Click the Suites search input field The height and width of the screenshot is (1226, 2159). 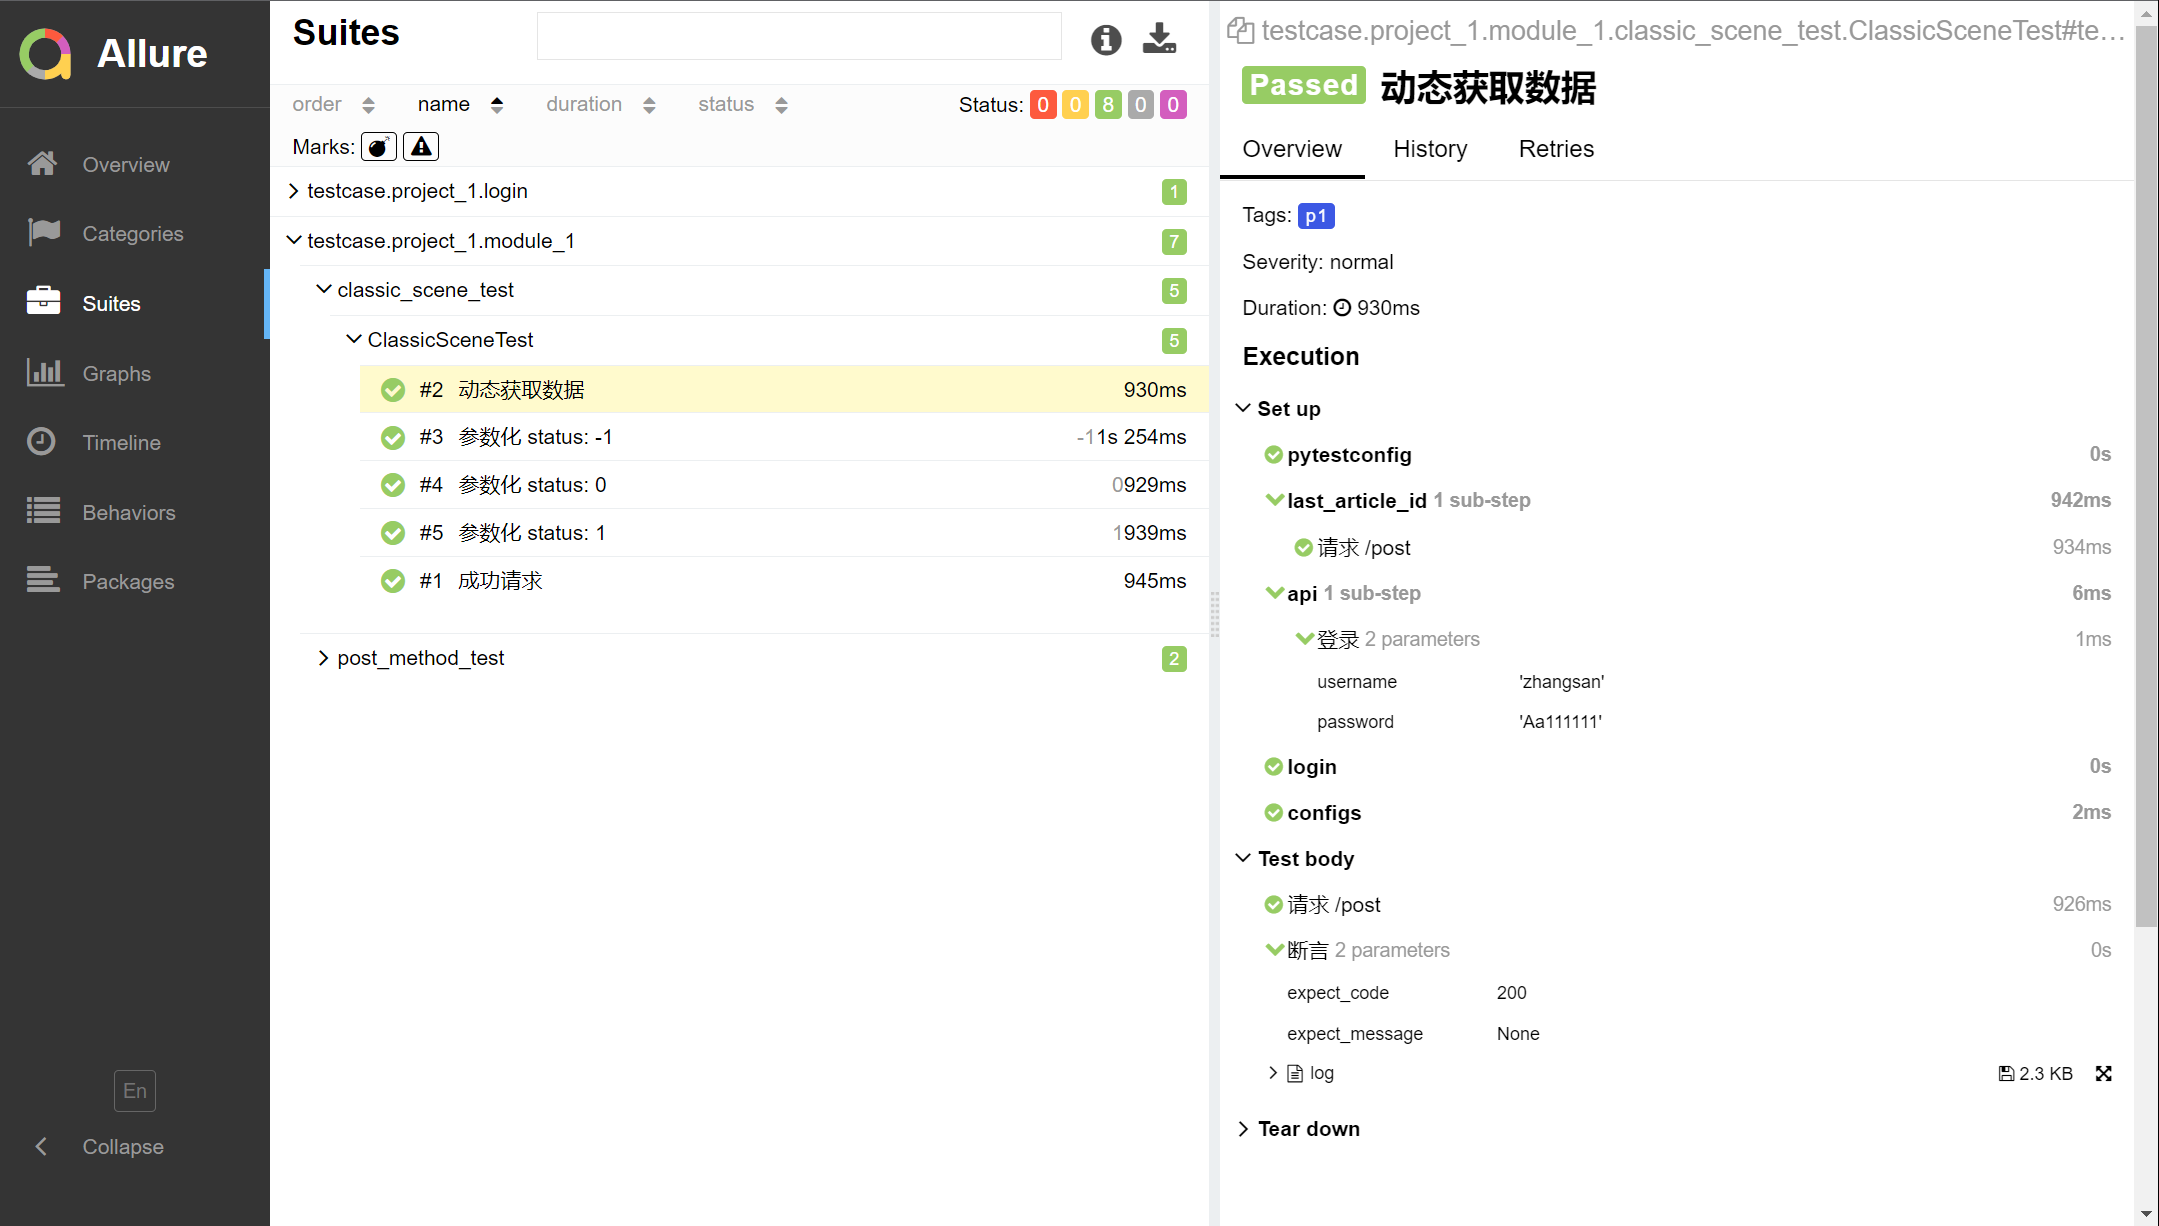(x=798, y=37)
